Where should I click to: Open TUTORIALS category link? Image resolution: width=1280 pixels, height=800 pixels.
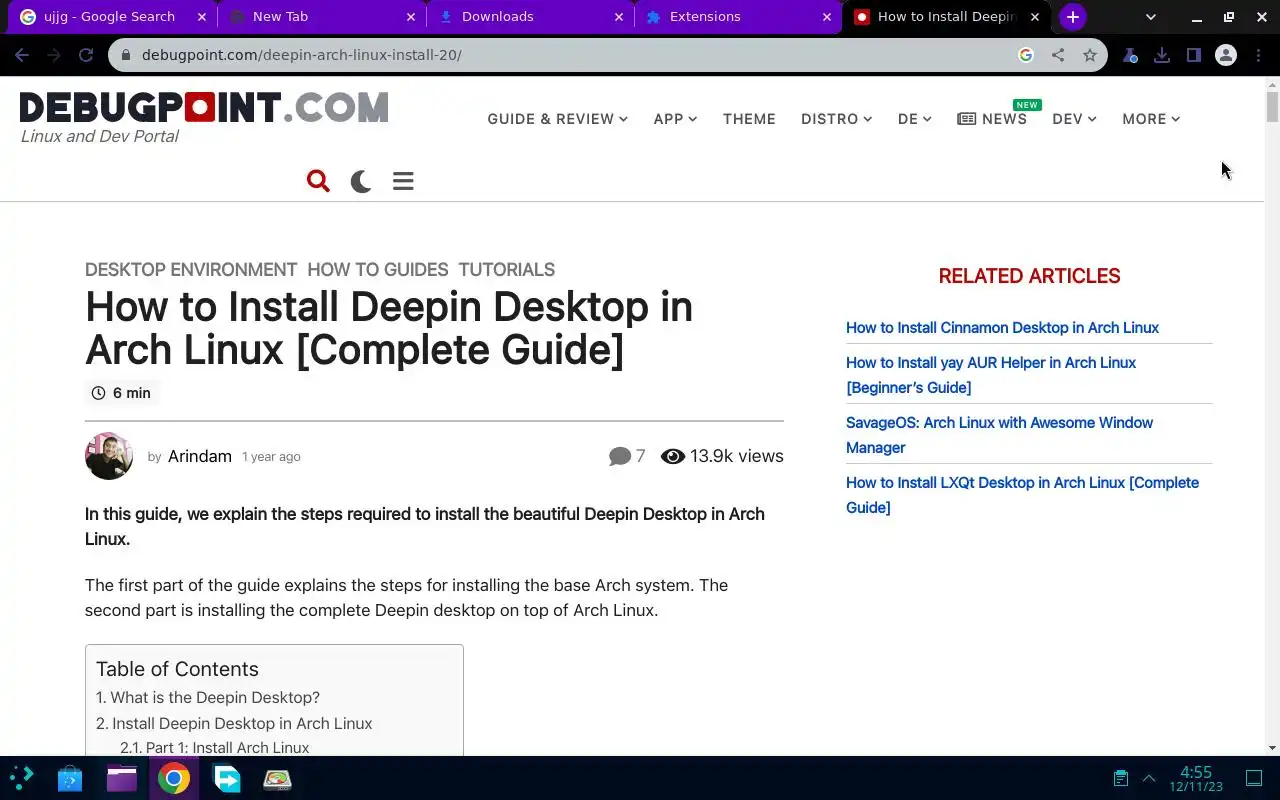pos(506,270)
